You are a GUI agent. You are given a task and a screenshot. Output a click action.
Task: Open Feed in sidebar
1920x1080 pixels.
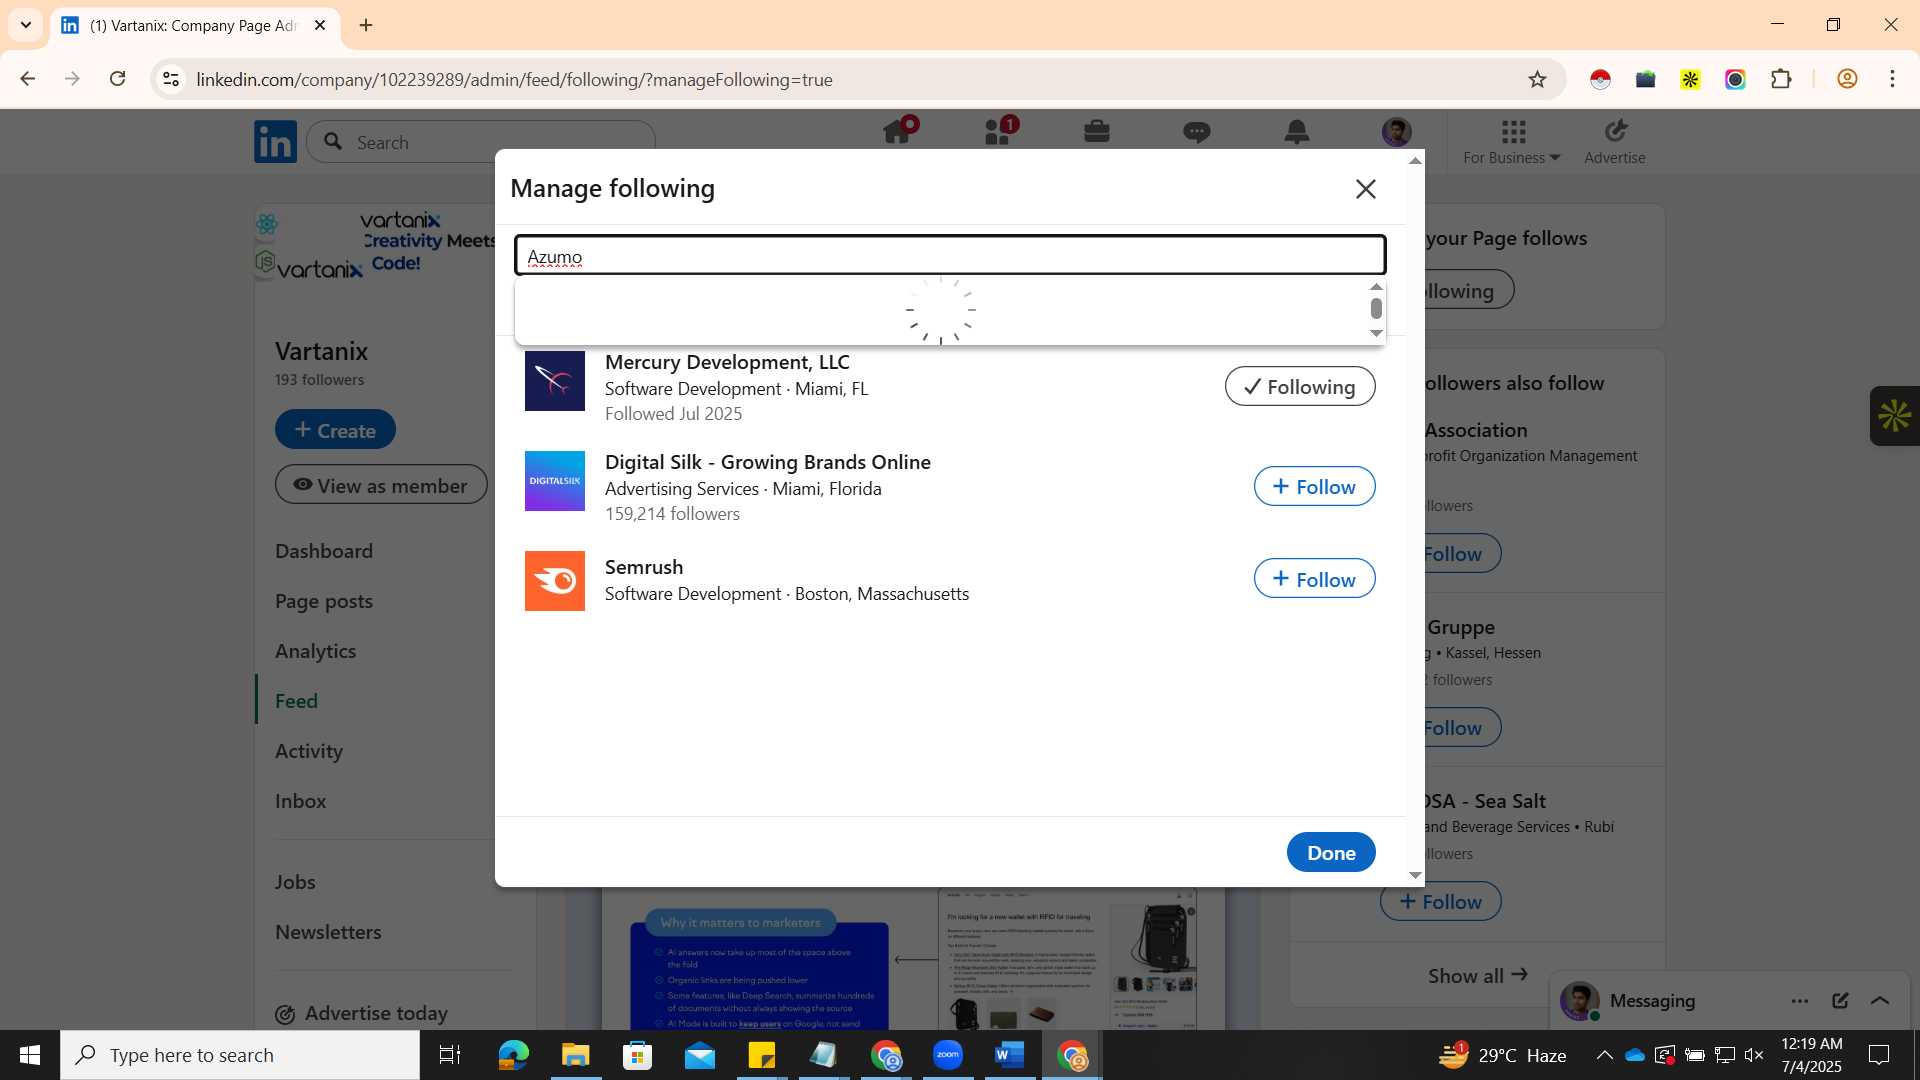point(296,701)
